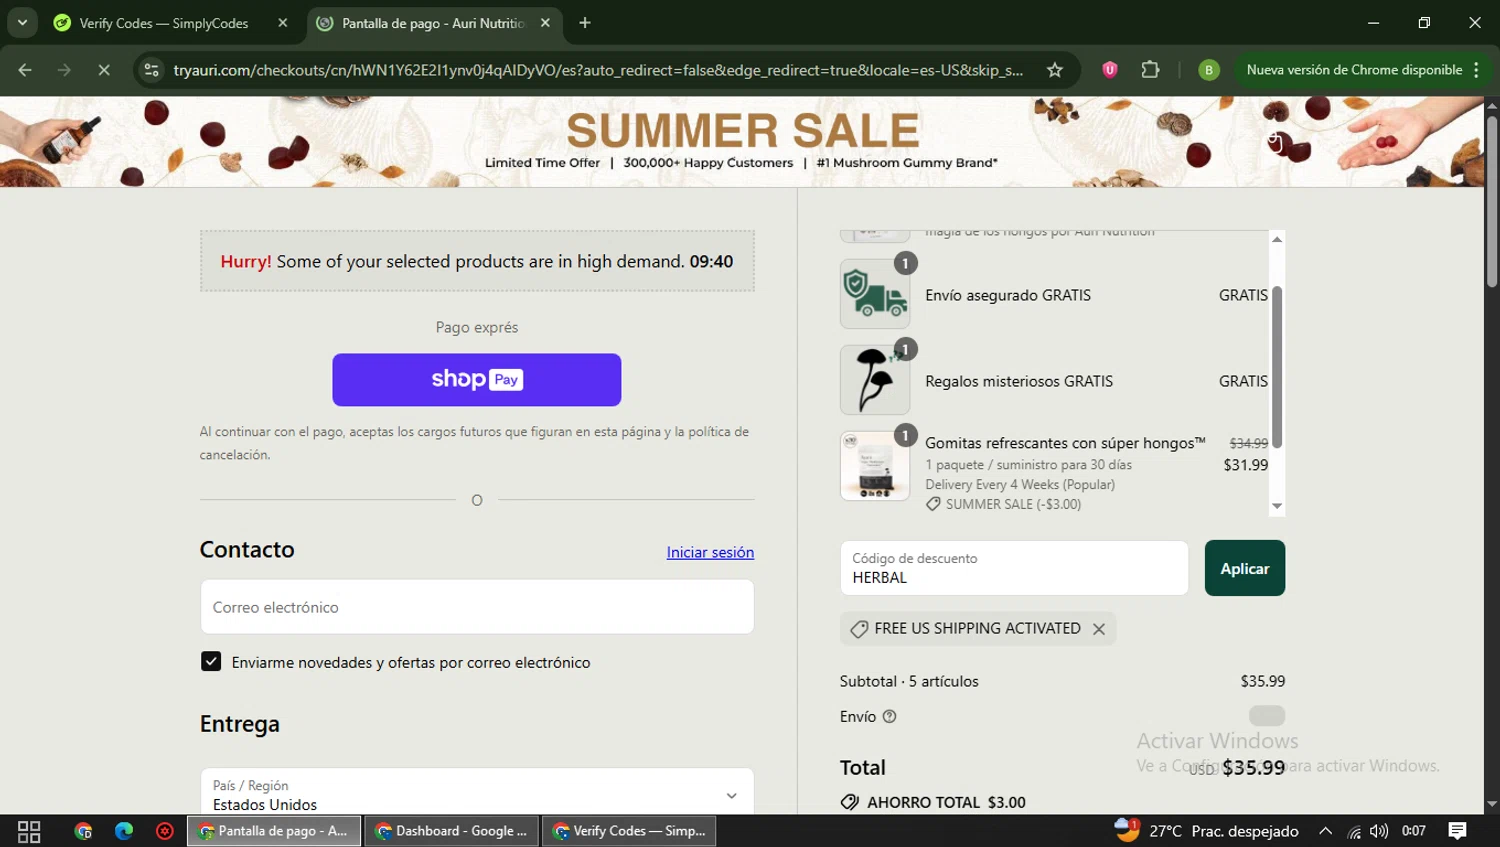
Task: Open the Envío help question icon
Action: pyautogui.click(x=889, y=716)
